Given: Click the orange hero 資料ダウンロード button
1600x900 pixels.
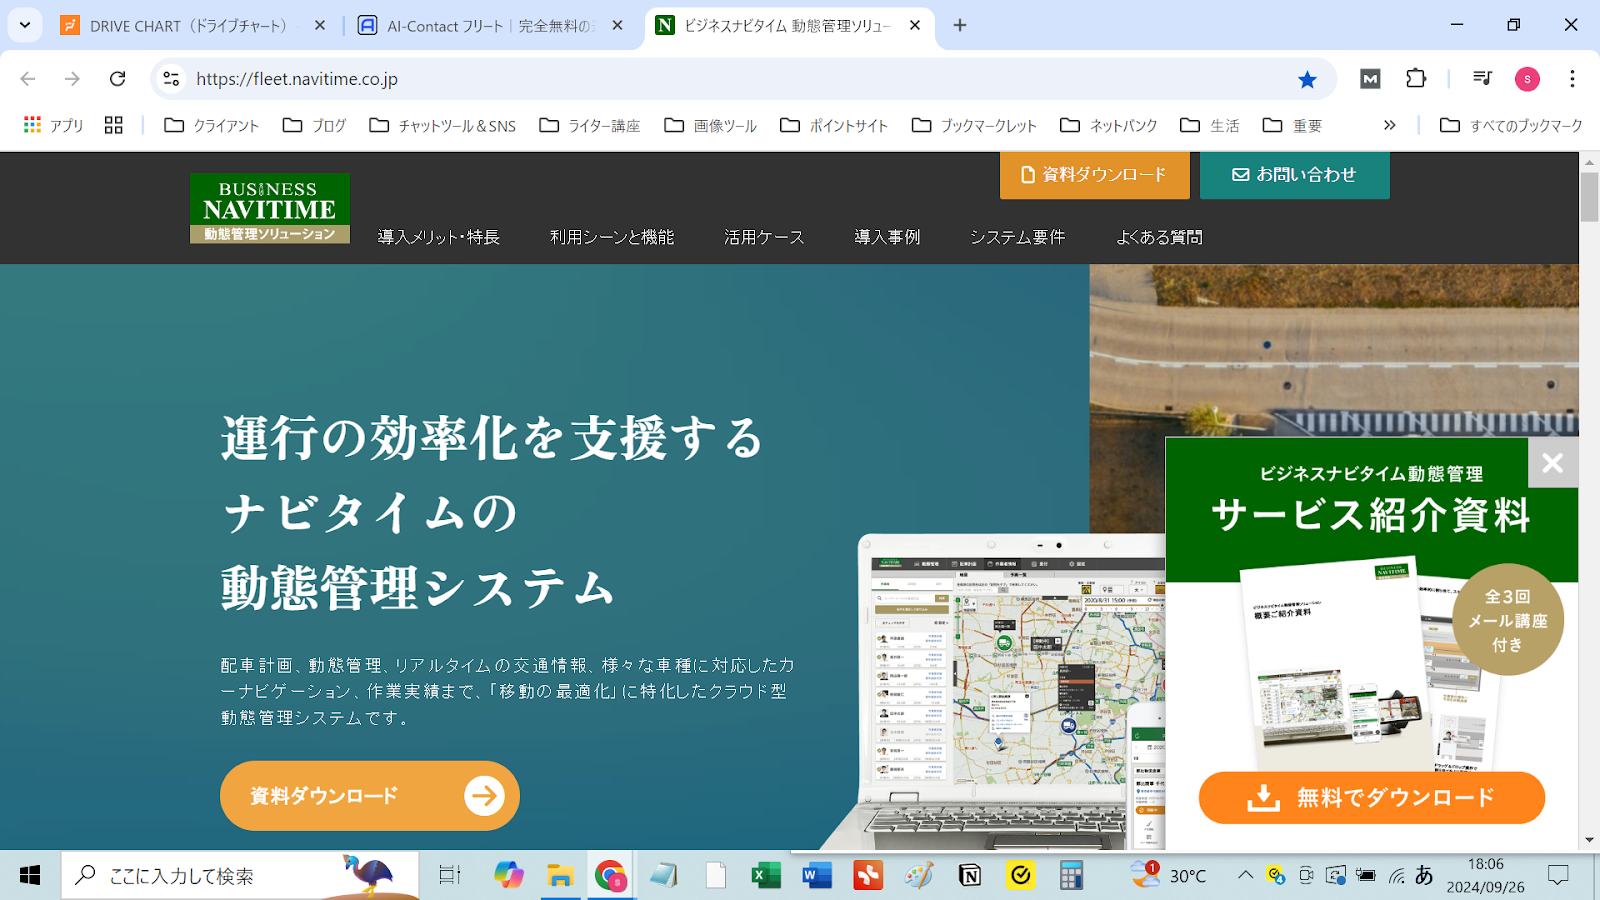Looking at the screenshot, I should [x=370, y=796].
